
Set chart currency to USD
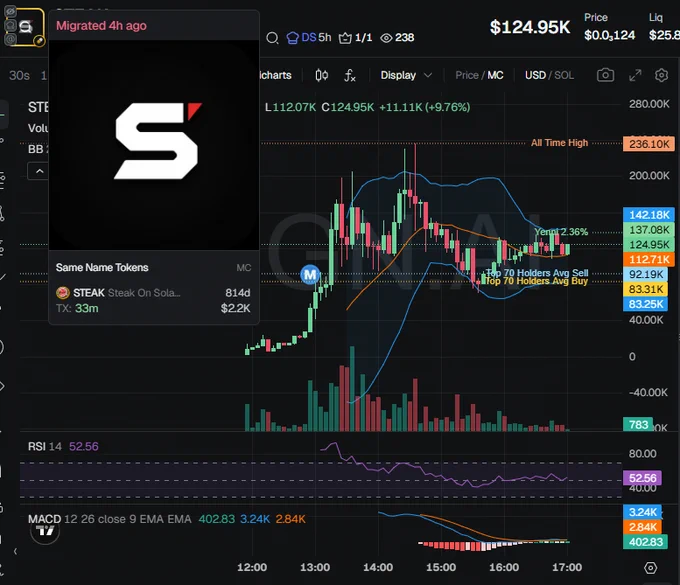[x=535, y=75]
